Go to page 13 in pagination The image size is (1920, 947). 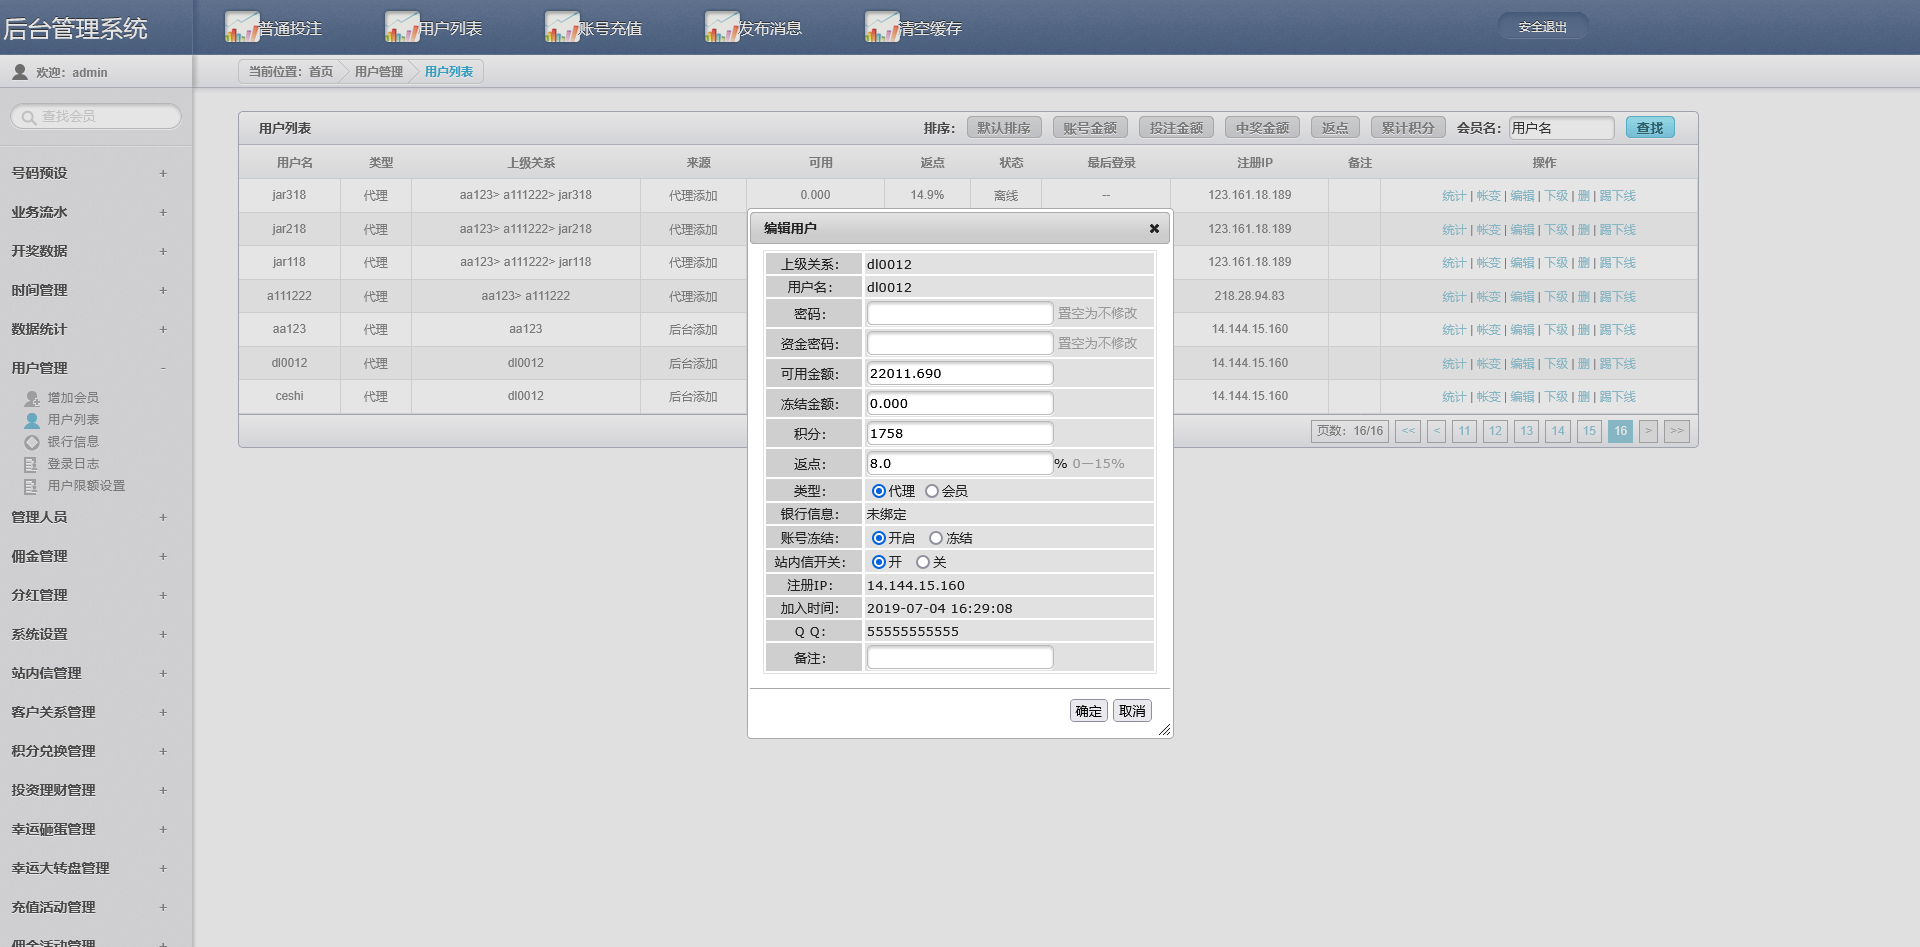[1526, 431]
